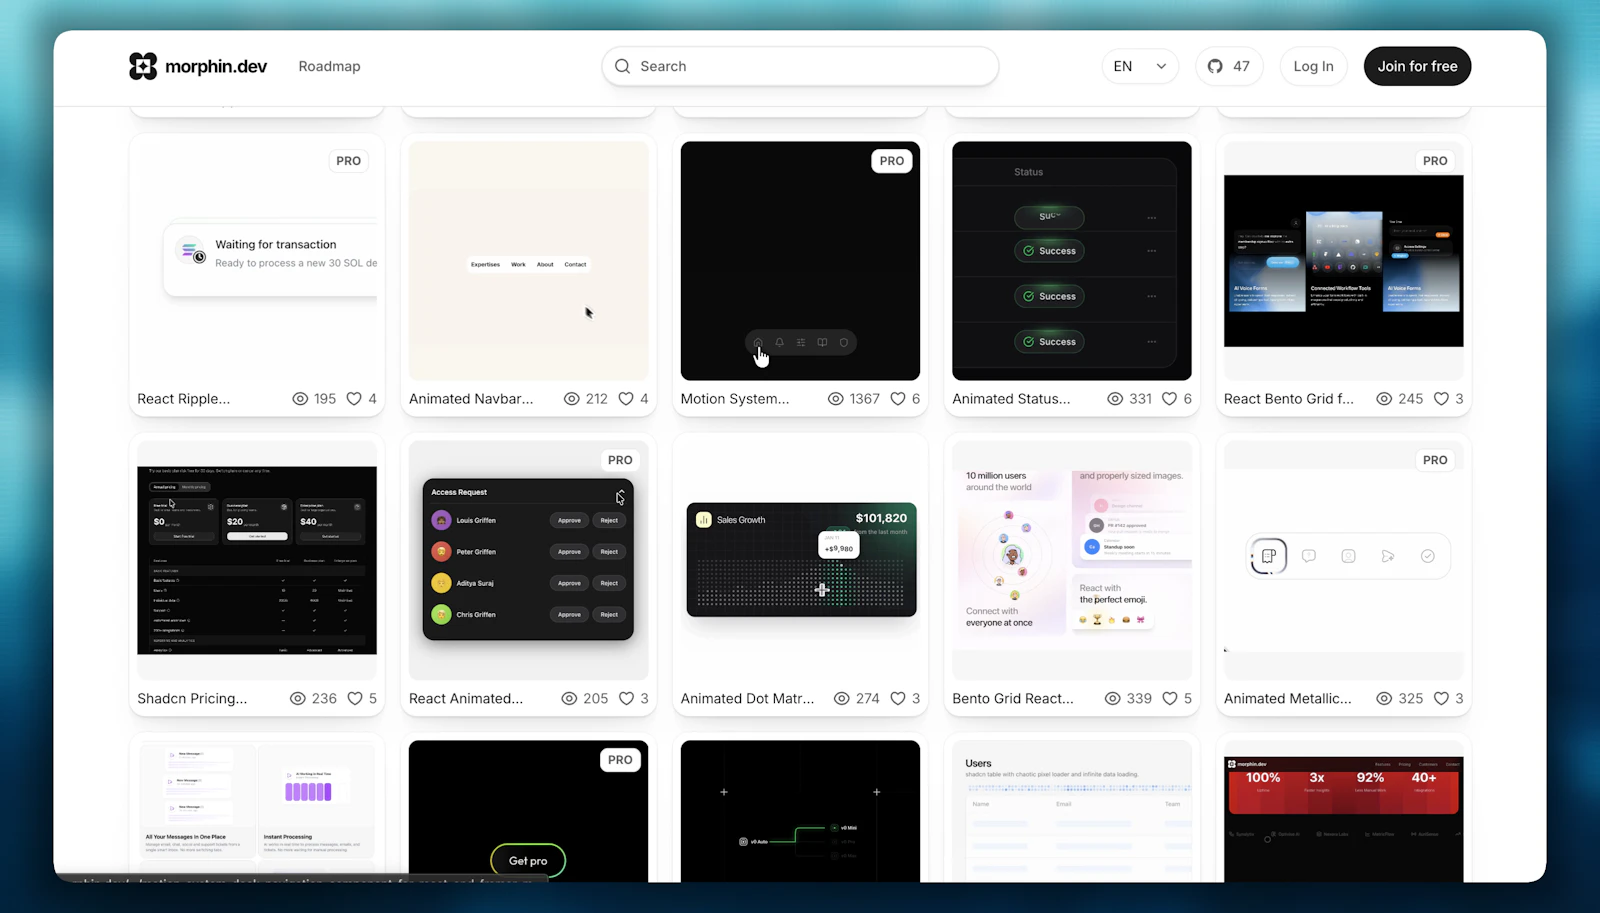Click the PRO badge on React Animated card
This screenshot has height=913, width=1600.
pos(620,460)
